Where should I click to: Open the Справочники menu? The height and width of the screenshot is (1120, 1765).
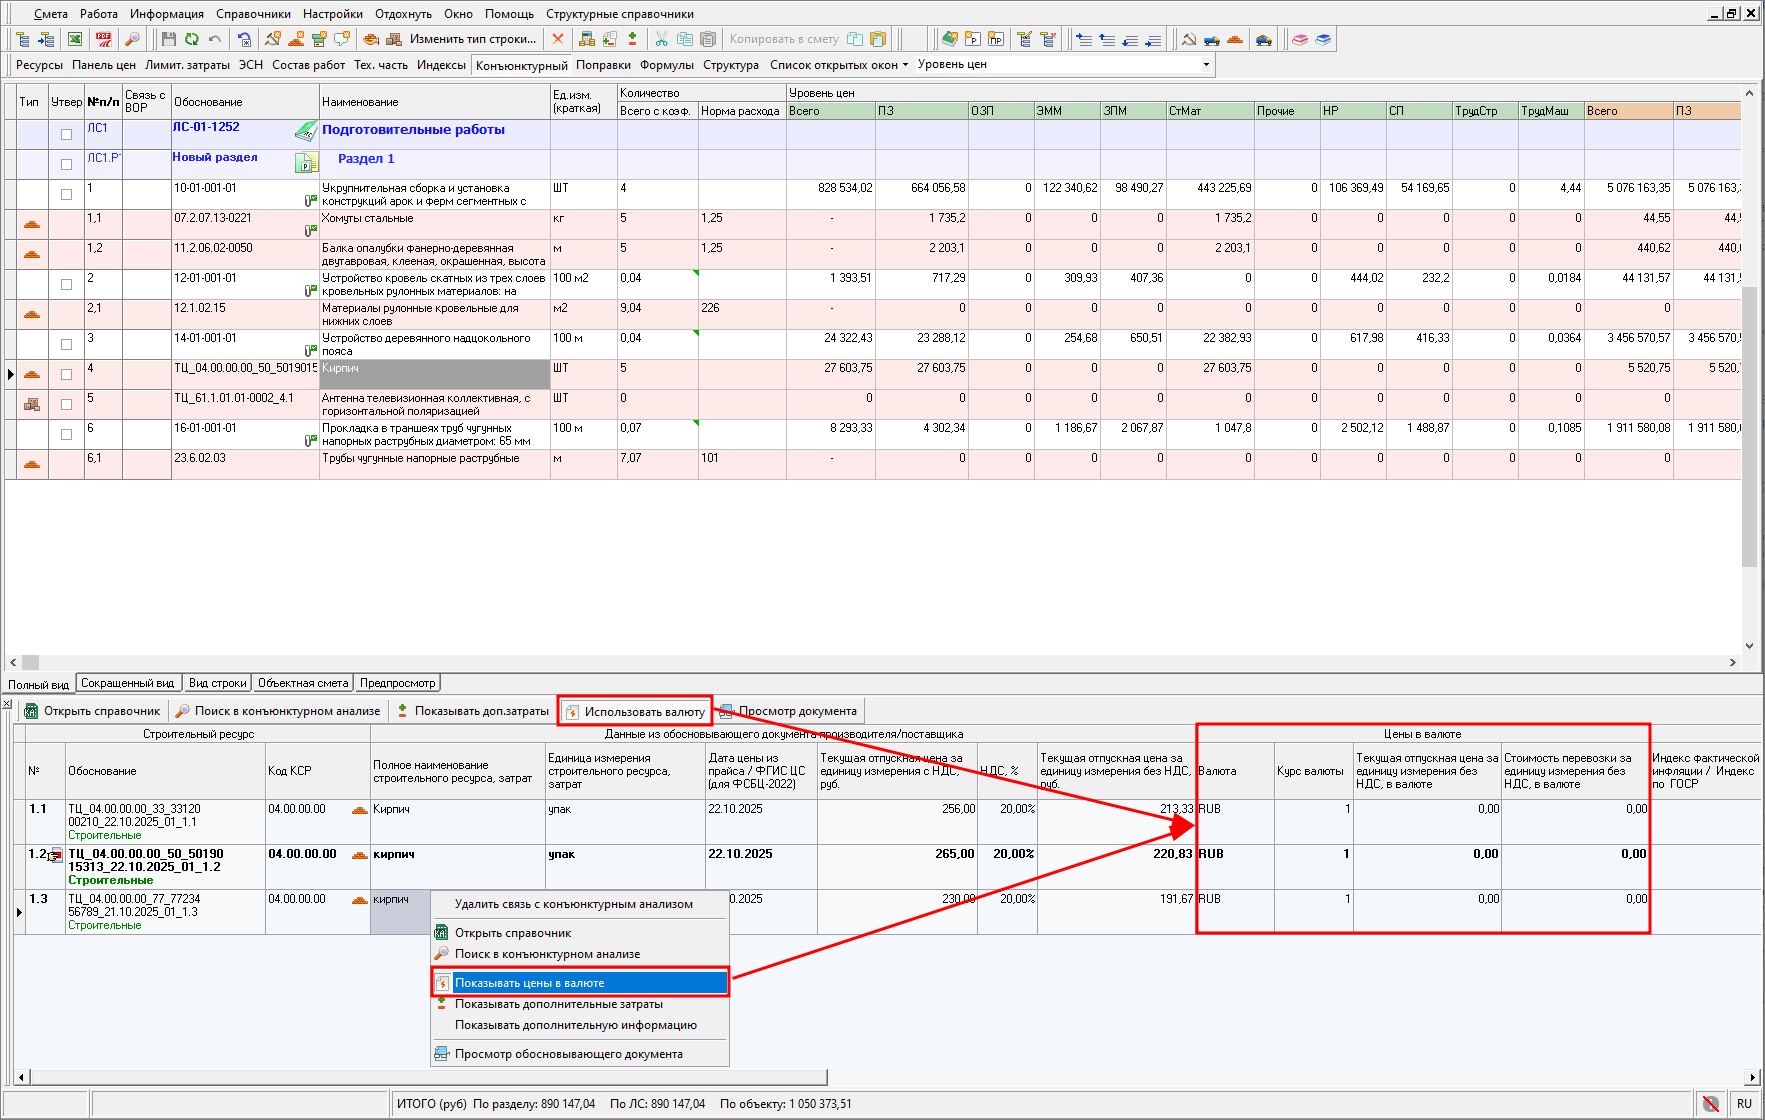pos(253,14)
